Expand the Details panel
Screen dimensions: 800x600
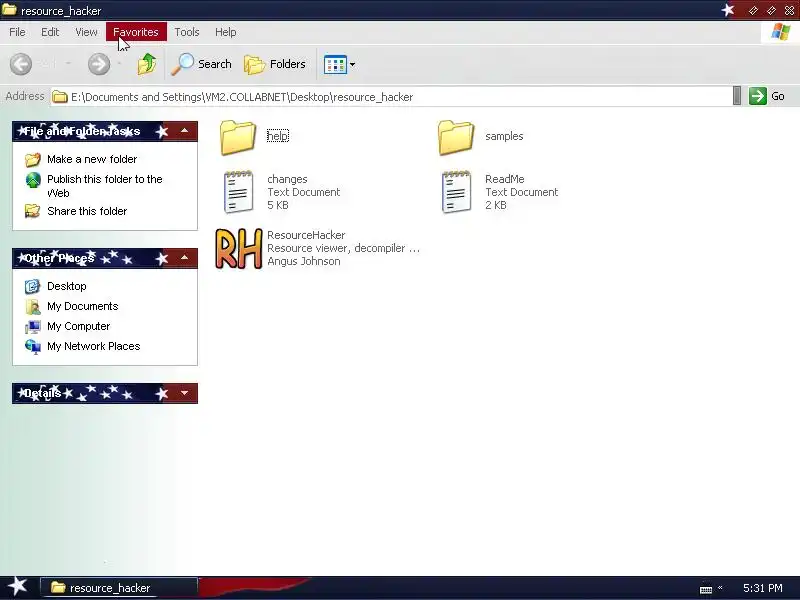tap(184, 393)
